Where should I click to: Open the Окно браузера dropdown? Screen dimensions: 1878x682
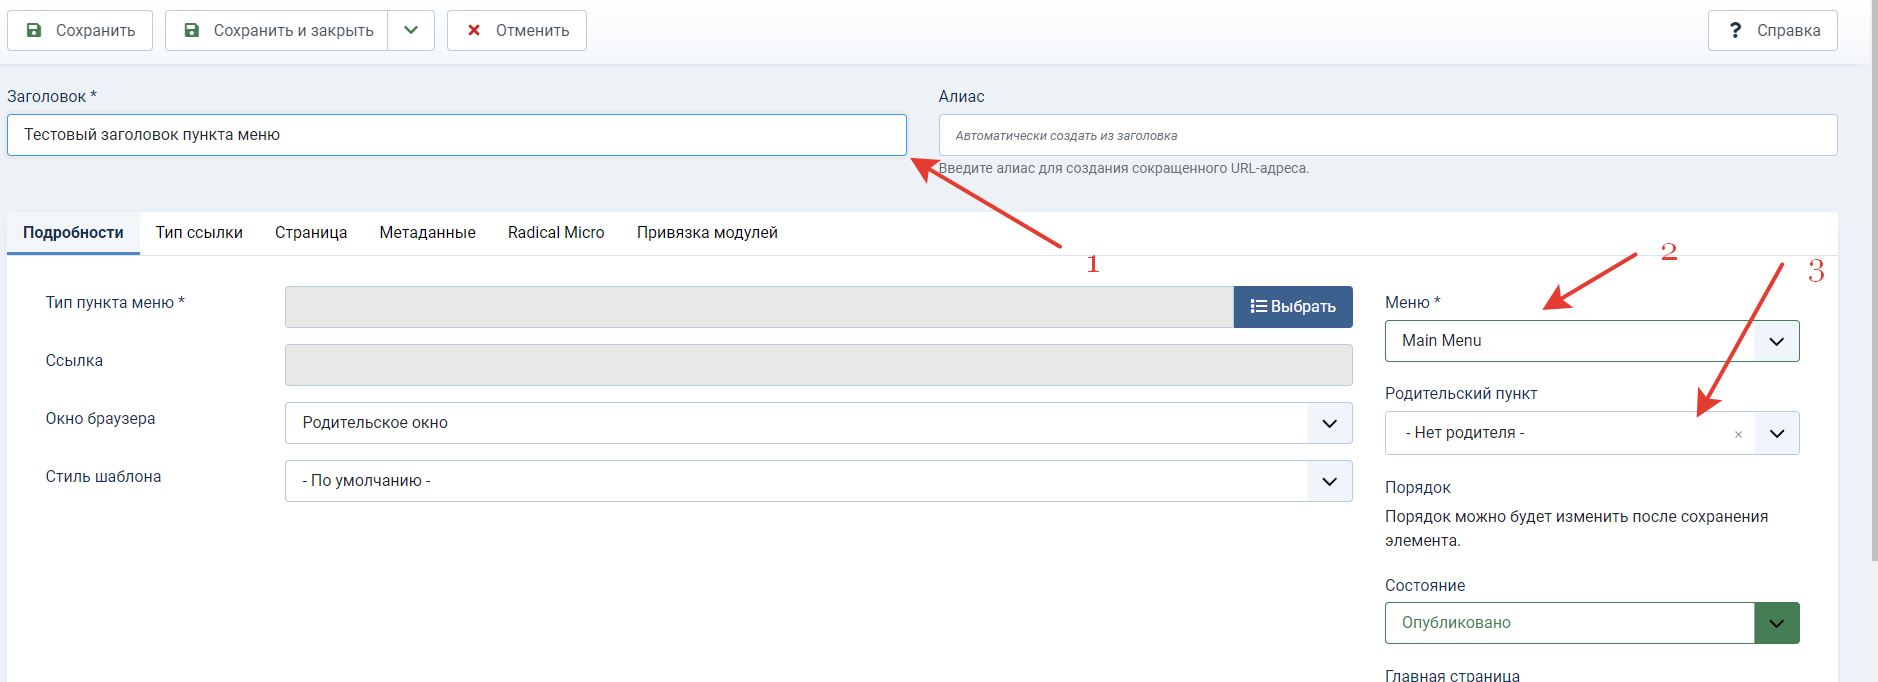819,423
